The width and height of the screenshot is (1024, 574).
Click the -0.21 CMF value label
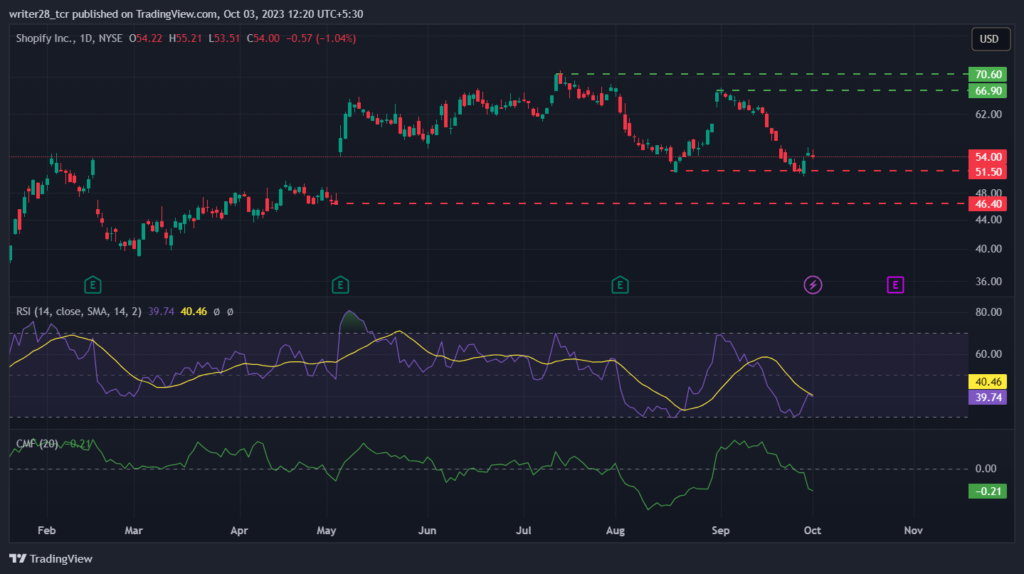click(987, 491)
